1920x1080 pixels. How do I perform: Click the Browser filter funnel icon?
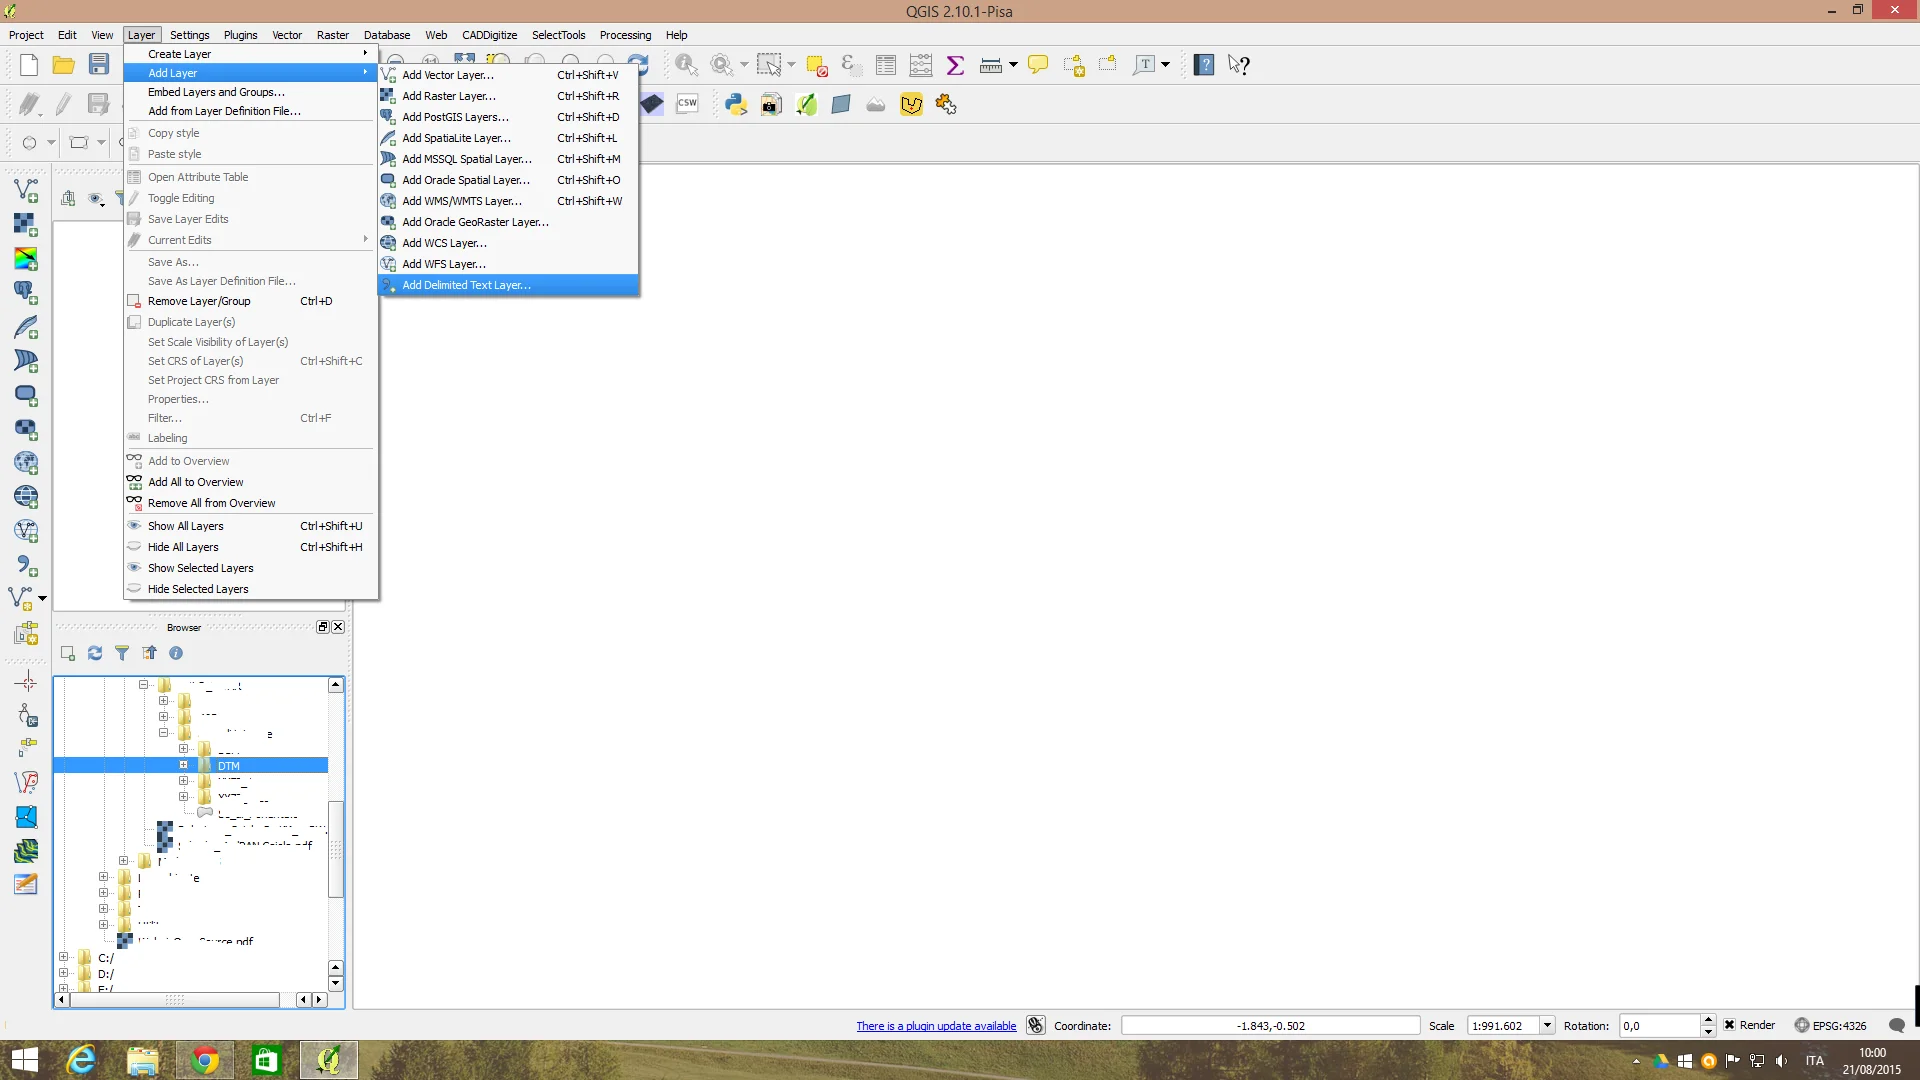(x=122, y=653)
